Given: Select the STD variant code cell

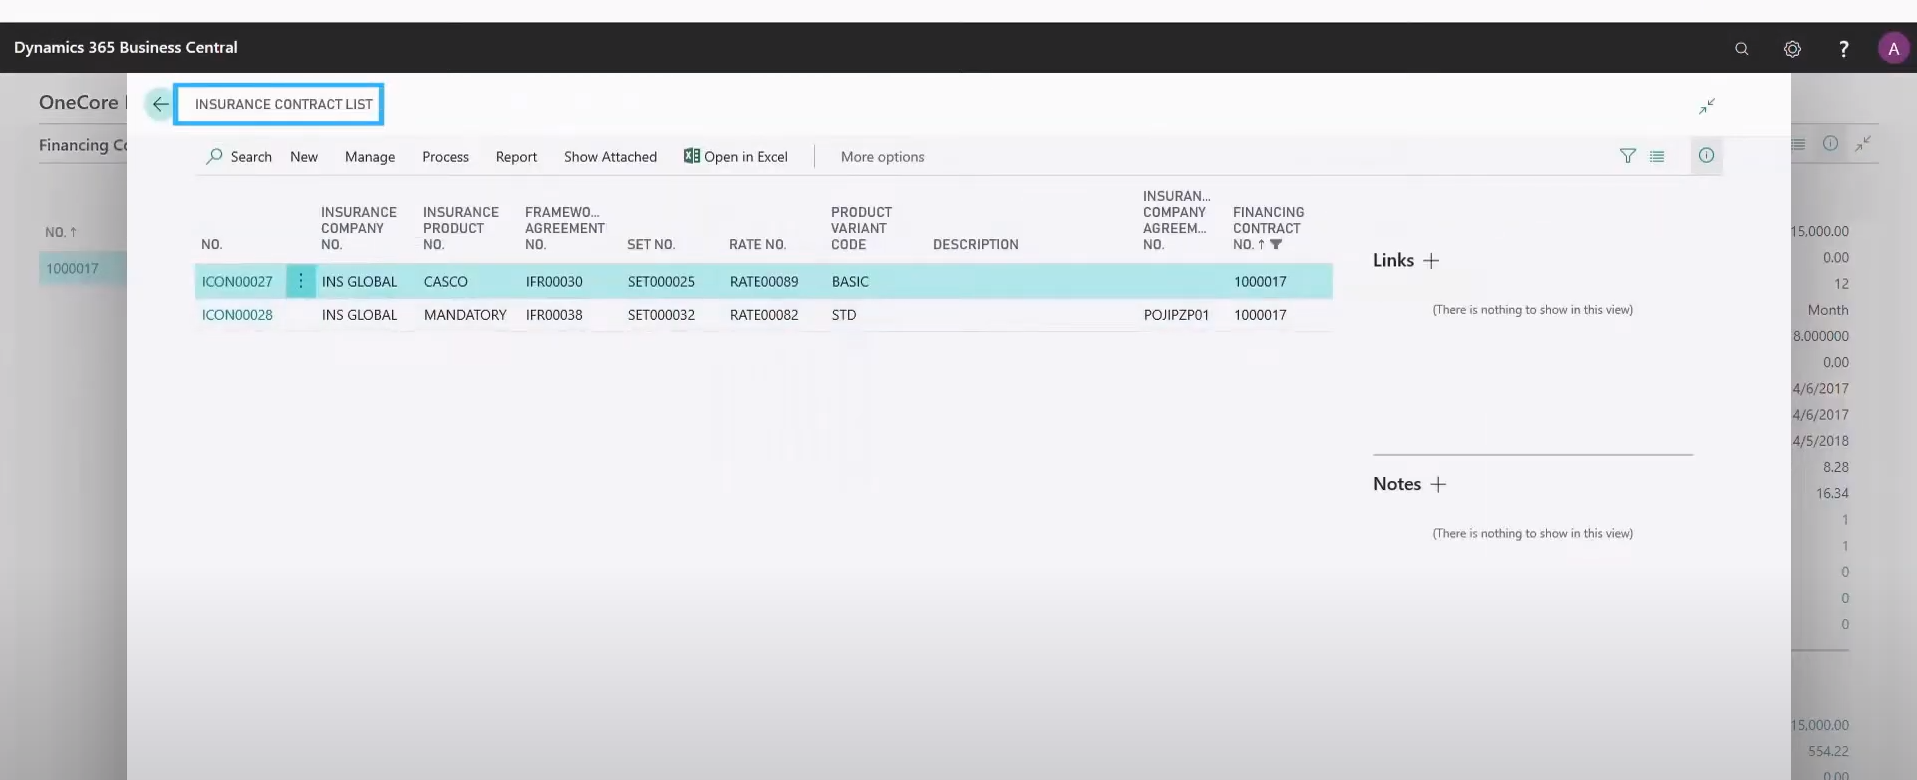Looking at the screenshot, I should click(844, 315).
